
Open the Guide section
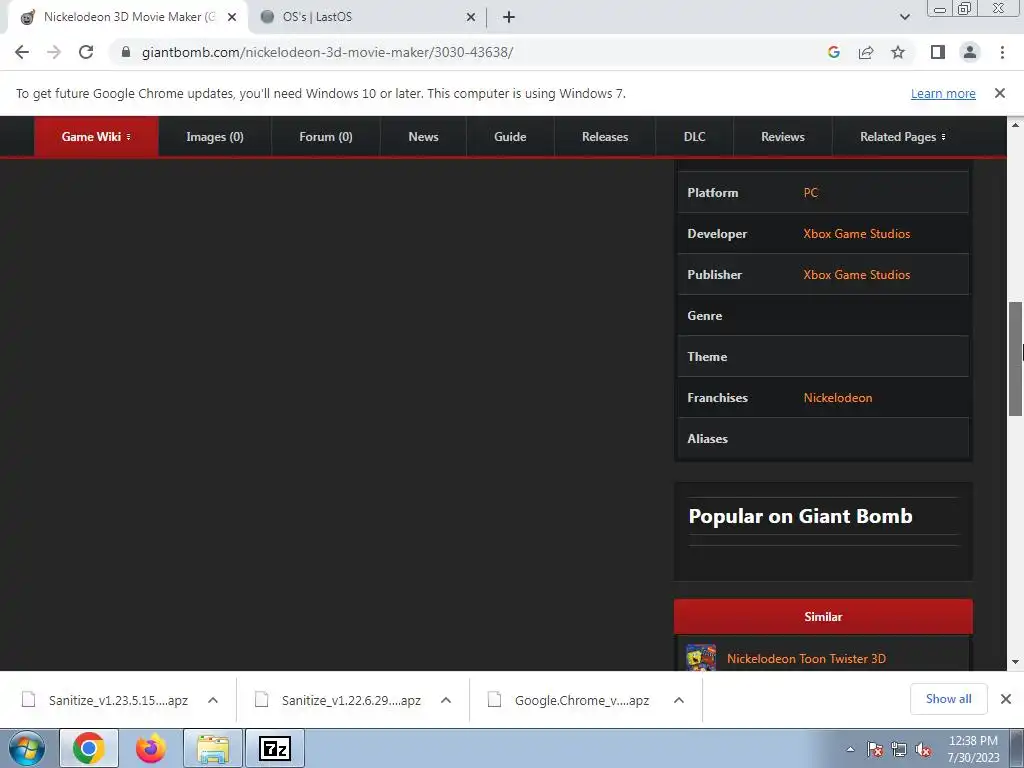coord(510,136)
